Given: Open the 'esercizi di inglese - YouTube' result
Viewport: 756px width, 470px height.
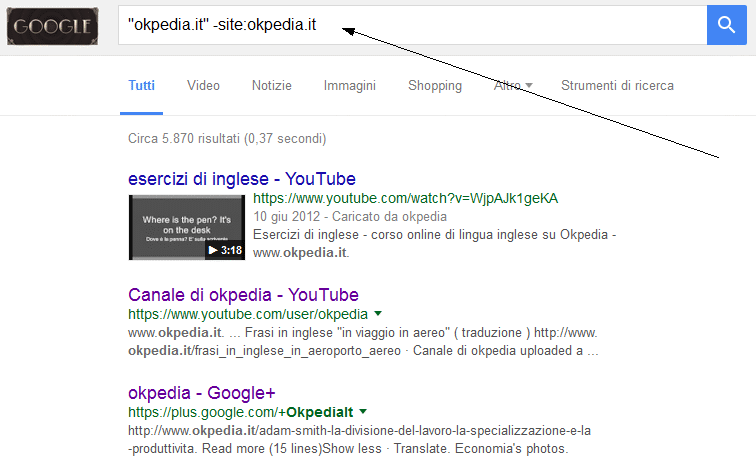Looking at the screenshot, I should point(242,179).
